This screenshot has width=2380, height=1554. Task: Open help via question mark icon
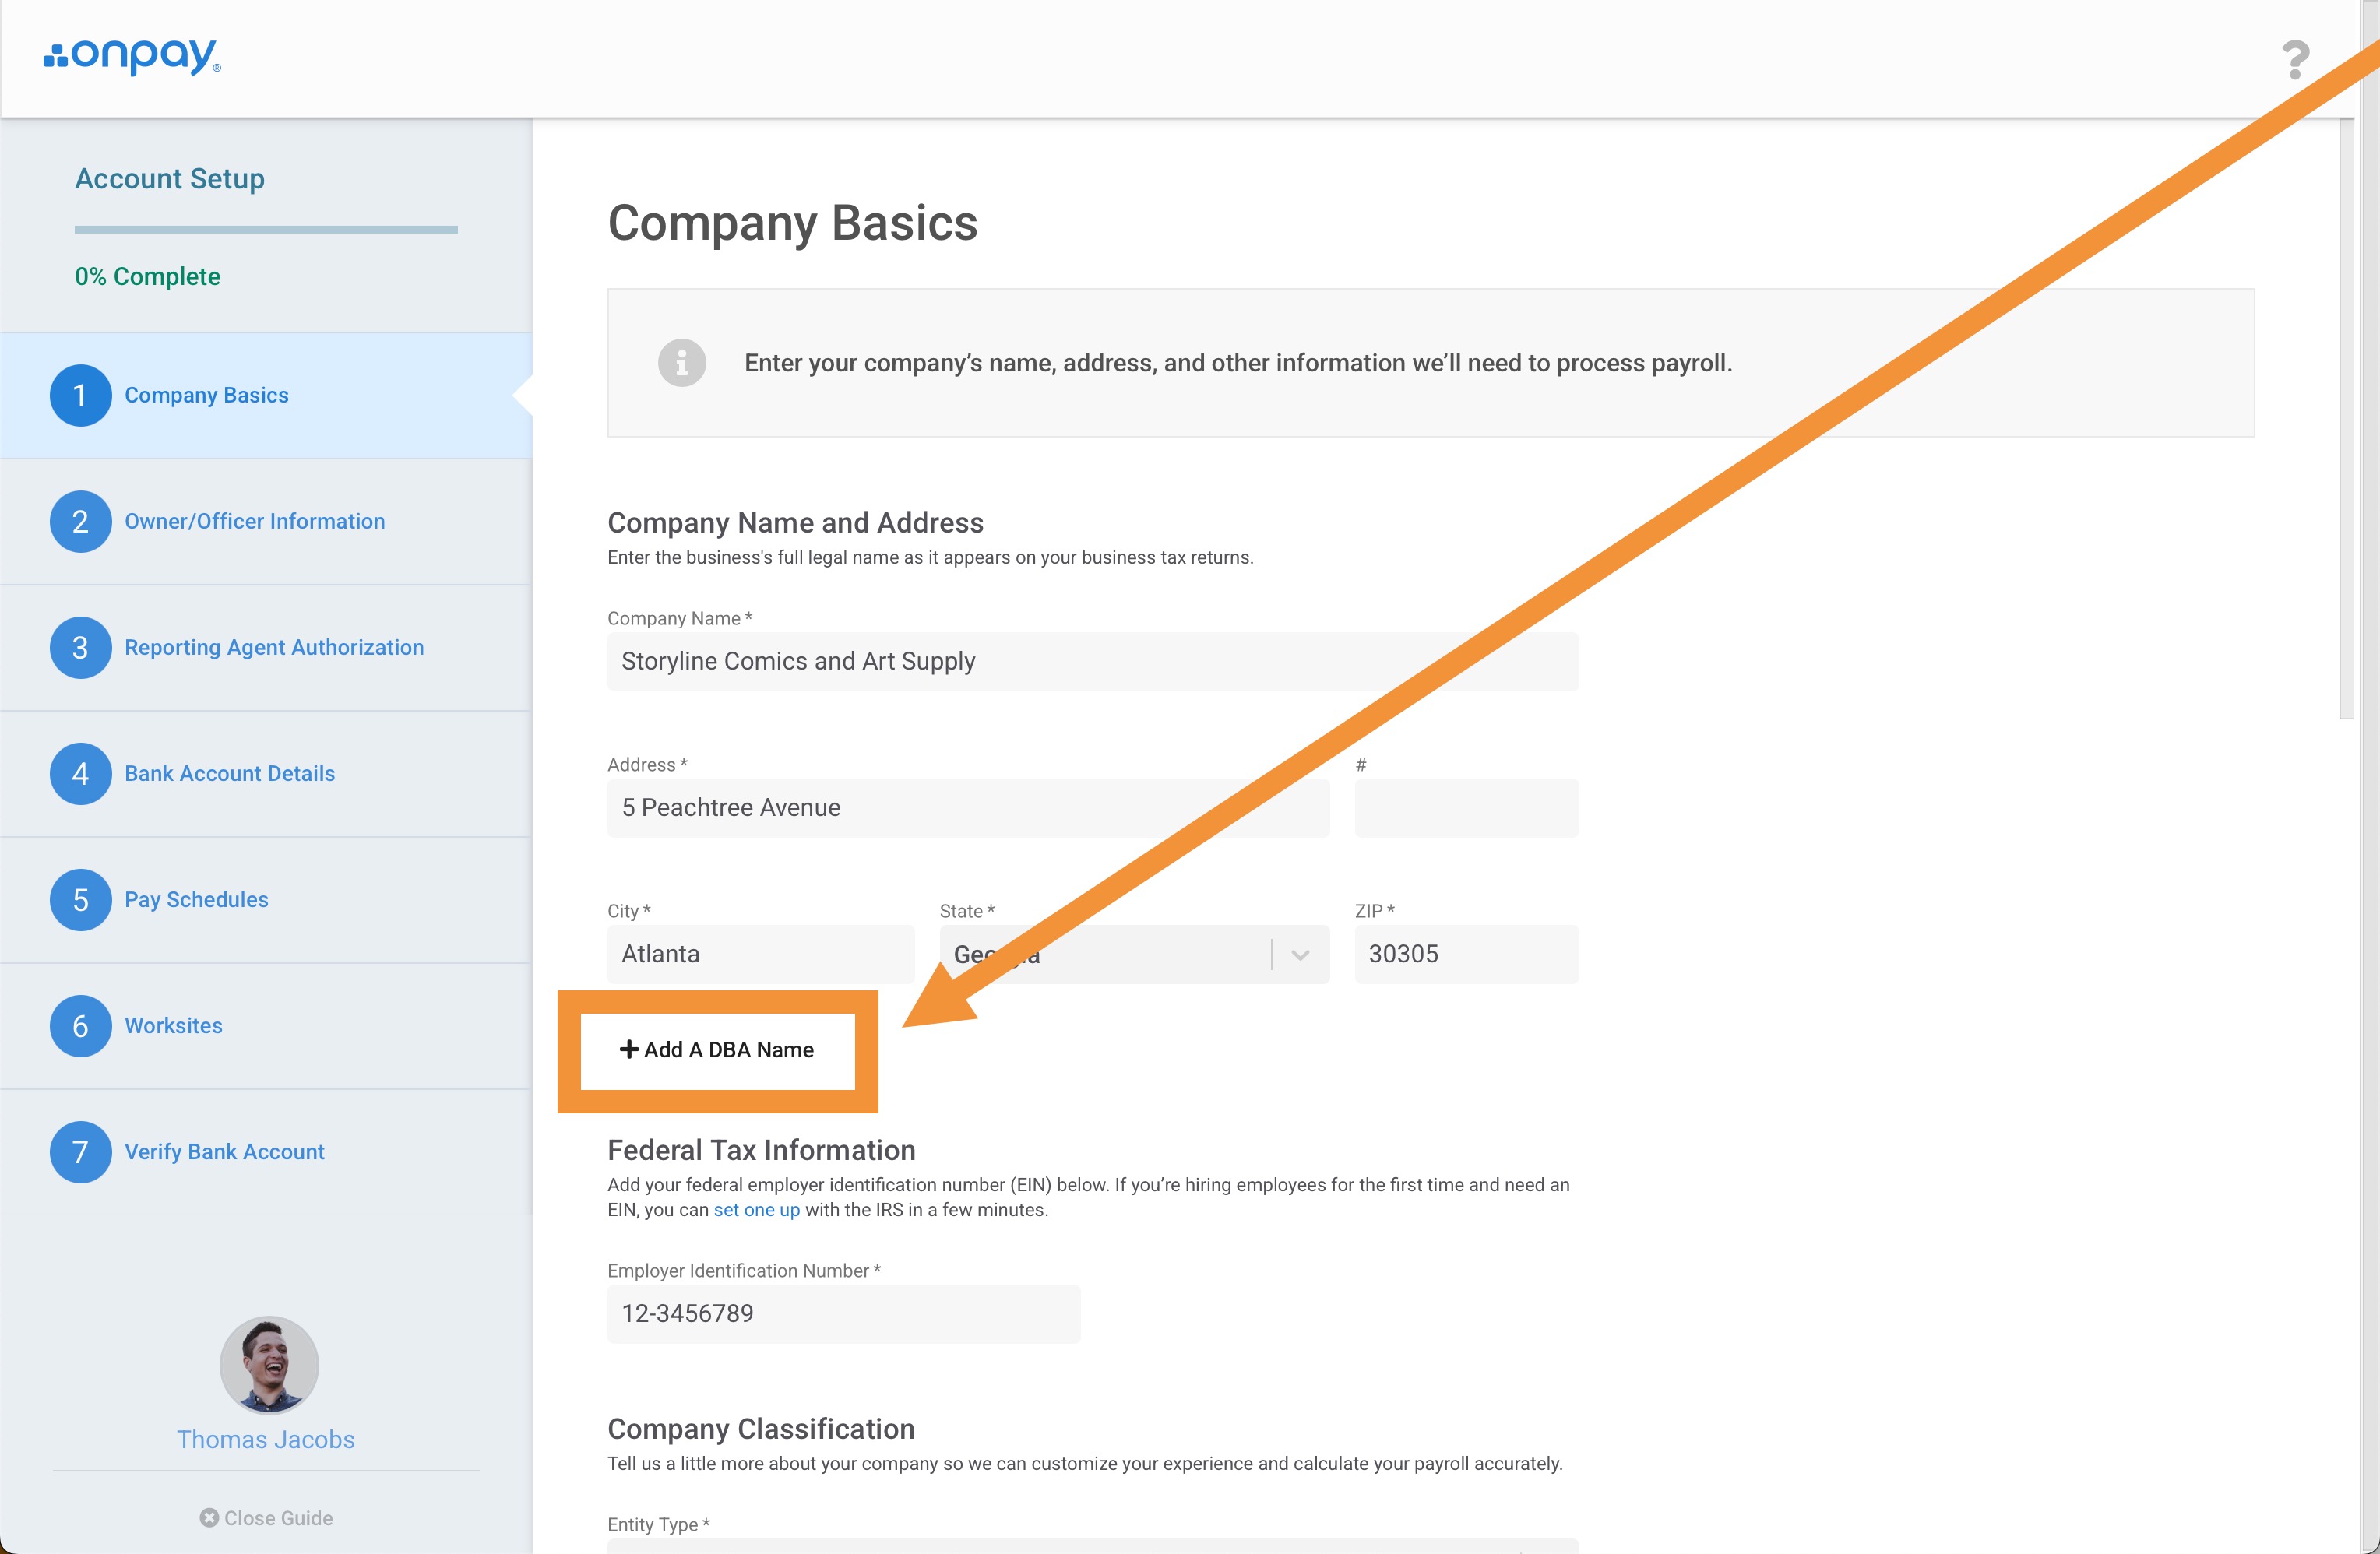pyautogui.click(x=2295, y=60)
